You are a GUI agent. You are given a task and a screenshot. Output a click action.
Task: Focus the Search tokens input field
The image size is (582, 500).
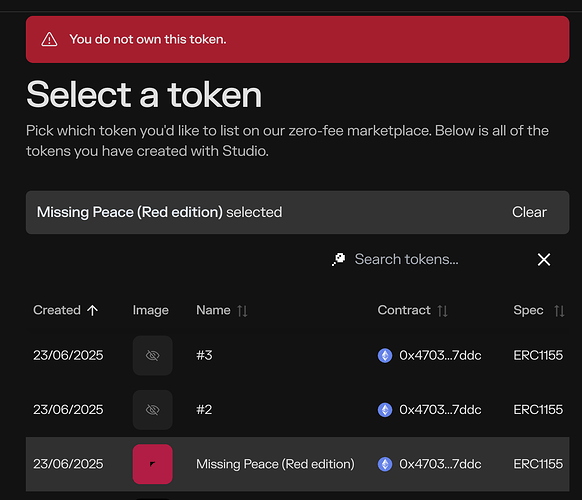(x=406, y=259)
